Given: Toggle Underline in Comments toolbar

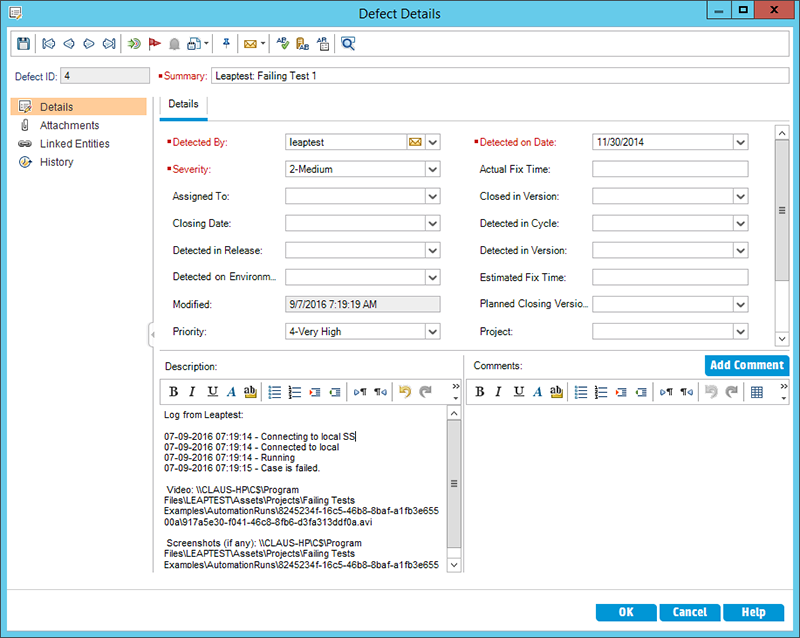Looking at the screenshot, I should 518,391.
